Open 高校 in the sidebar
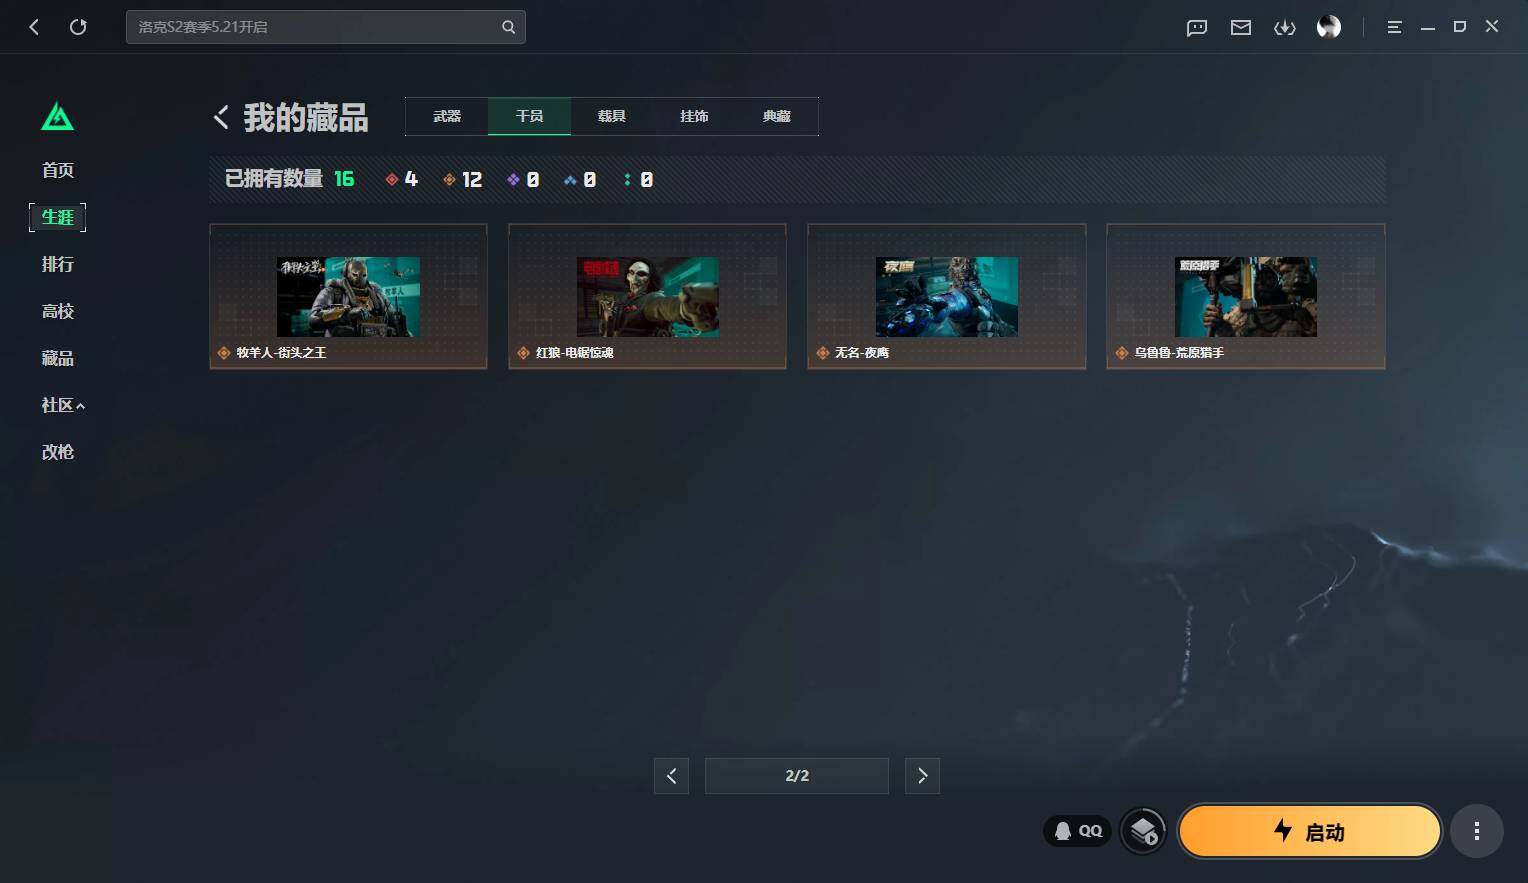Viewport: 1528px width, 883px height. 58,311
